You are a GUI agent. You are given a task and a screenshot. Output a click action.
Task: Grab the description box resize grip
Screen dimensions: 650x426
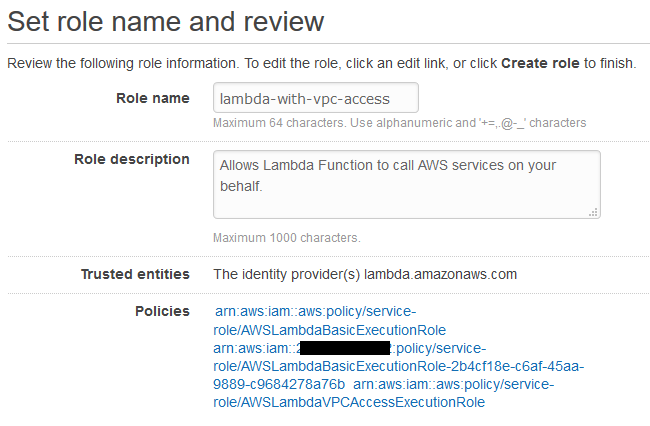tap(594, 212)
